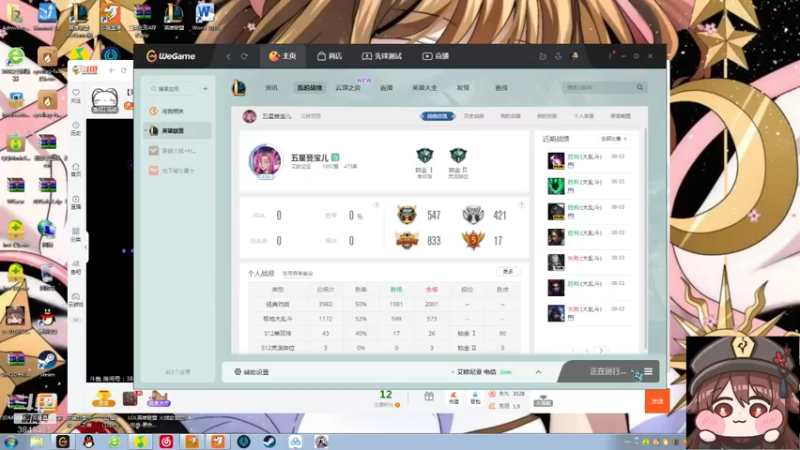Open NetEase Music from the taskbar
Image resolution: width=800 pixels, height=450 pixels.
pos(166,441)
